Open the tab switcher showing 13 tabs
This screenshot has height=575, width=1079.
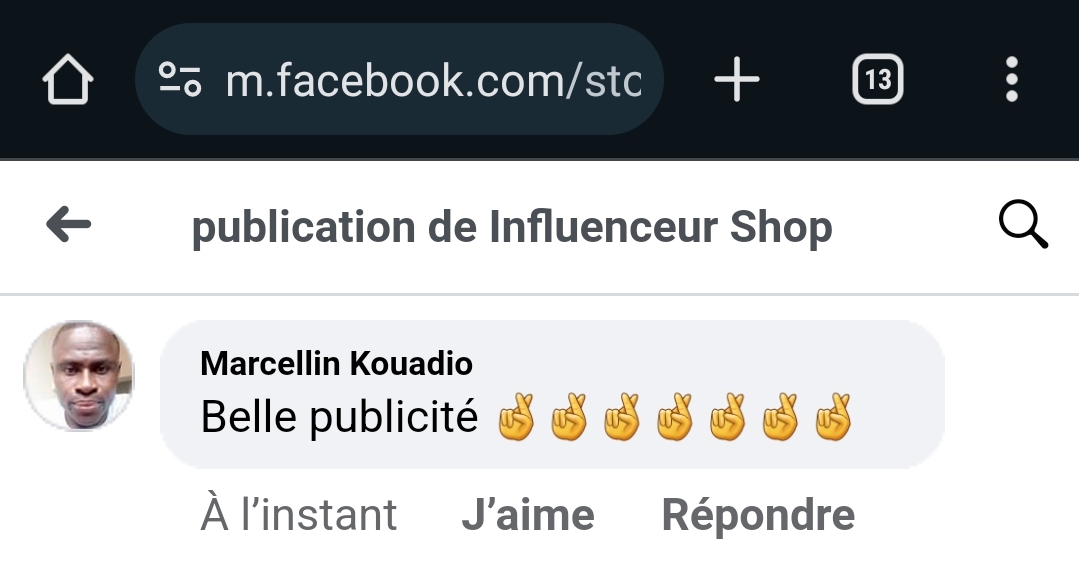(x=877, y=80)
